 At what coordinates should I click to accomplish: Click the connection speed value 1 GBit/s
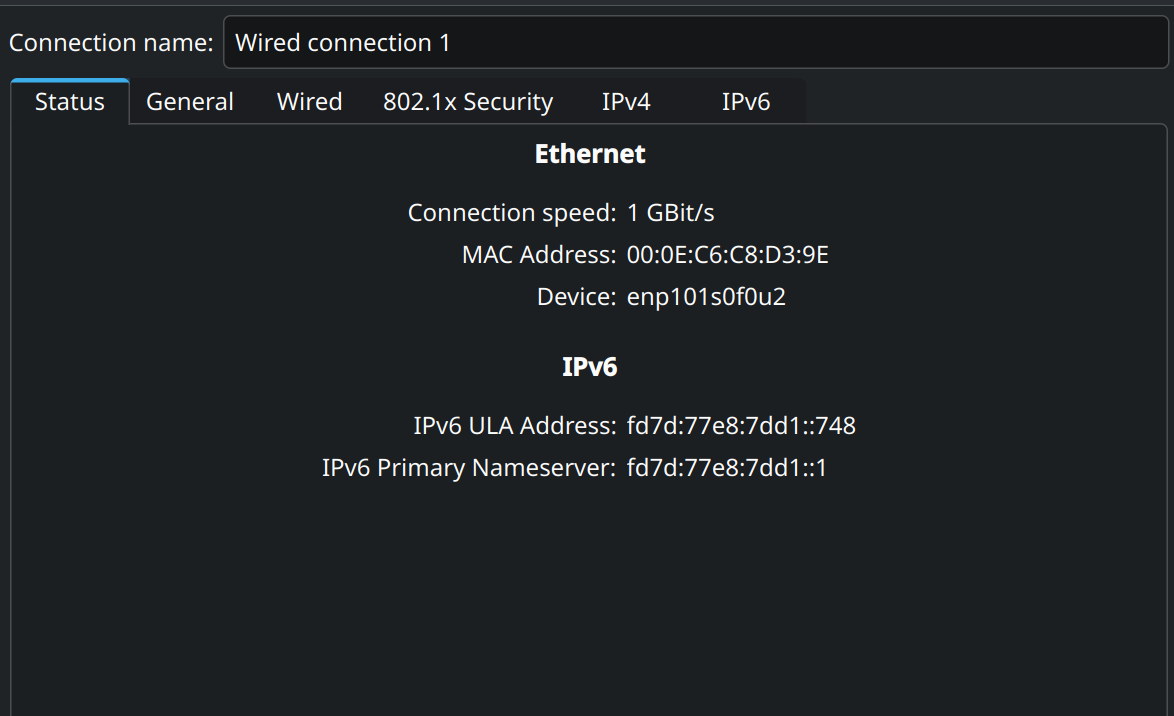670,213
